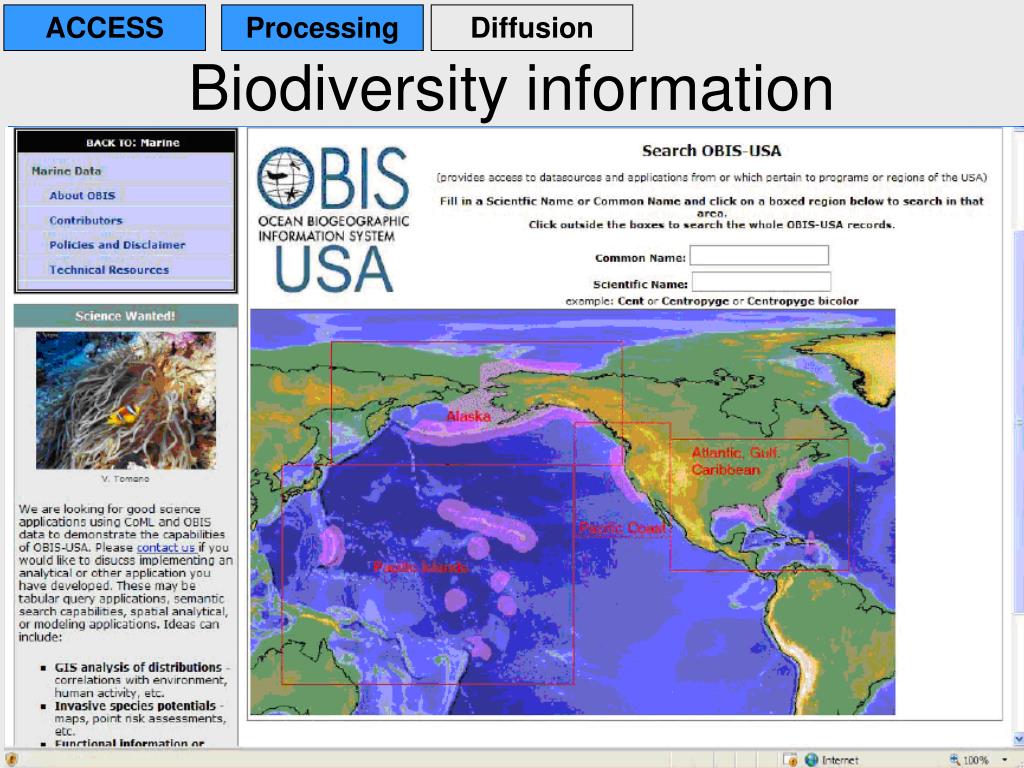This screenshot has width=1024, height=768.
Task: Select the Pacific Coast region box
Action: (x=622, y=528)
